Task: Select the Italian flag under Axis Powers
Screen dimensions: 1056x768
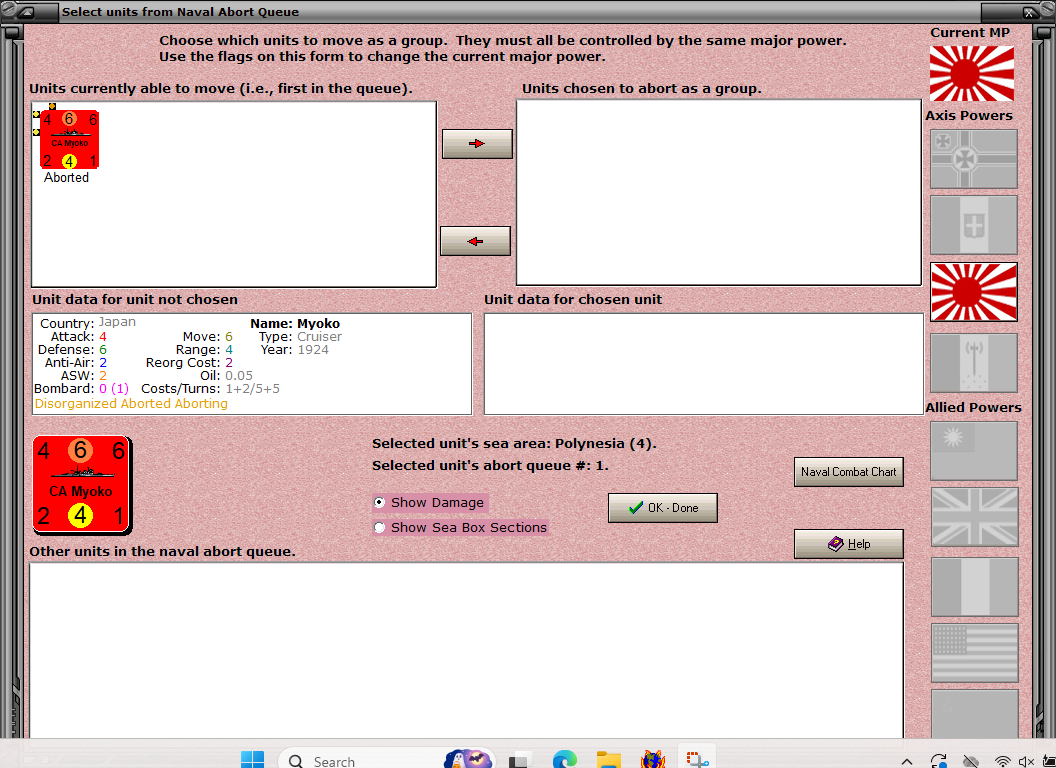Action: (973, 225)
